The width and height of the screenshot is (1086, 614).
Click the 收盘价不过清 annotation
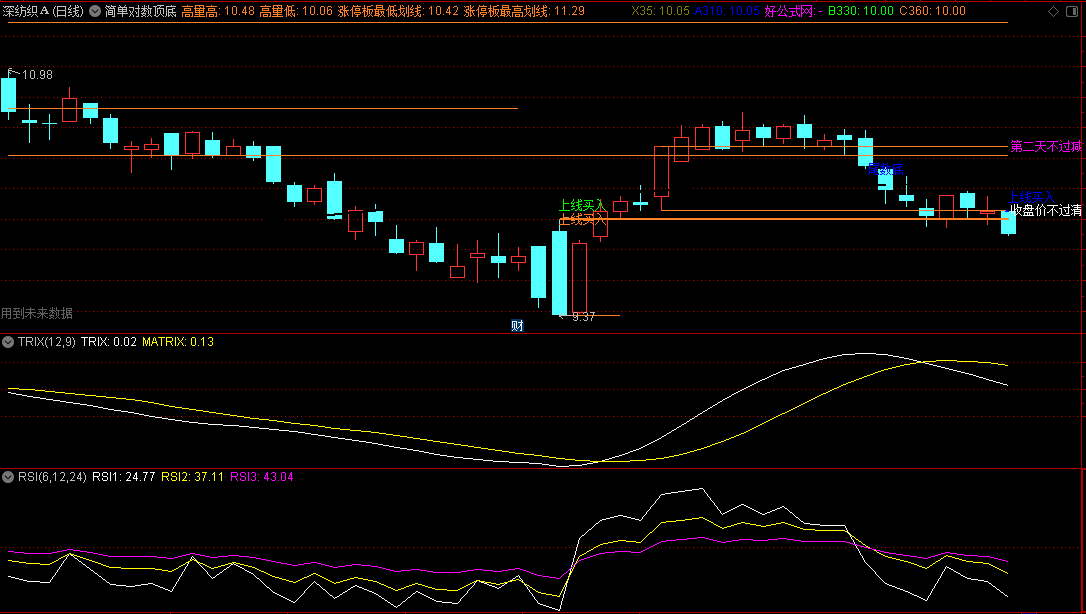(1046, 210)
